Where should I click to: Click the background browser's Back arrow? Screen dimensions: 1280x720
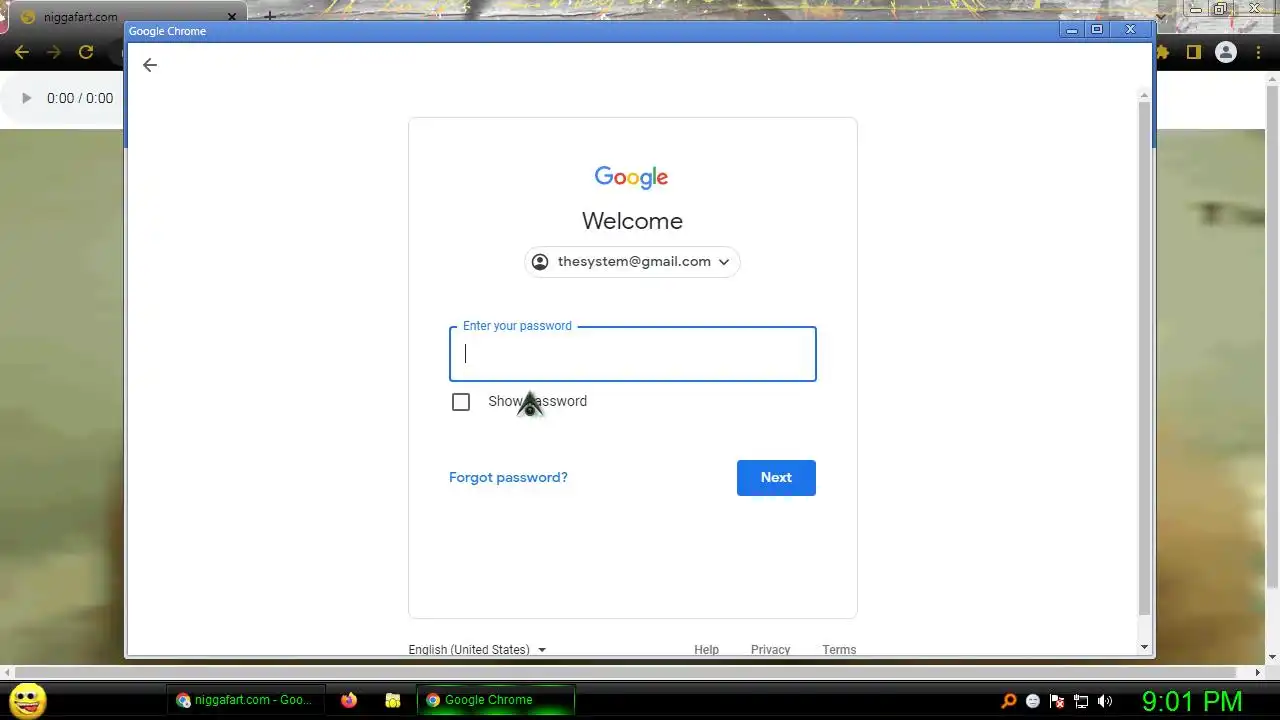[22, 52]
